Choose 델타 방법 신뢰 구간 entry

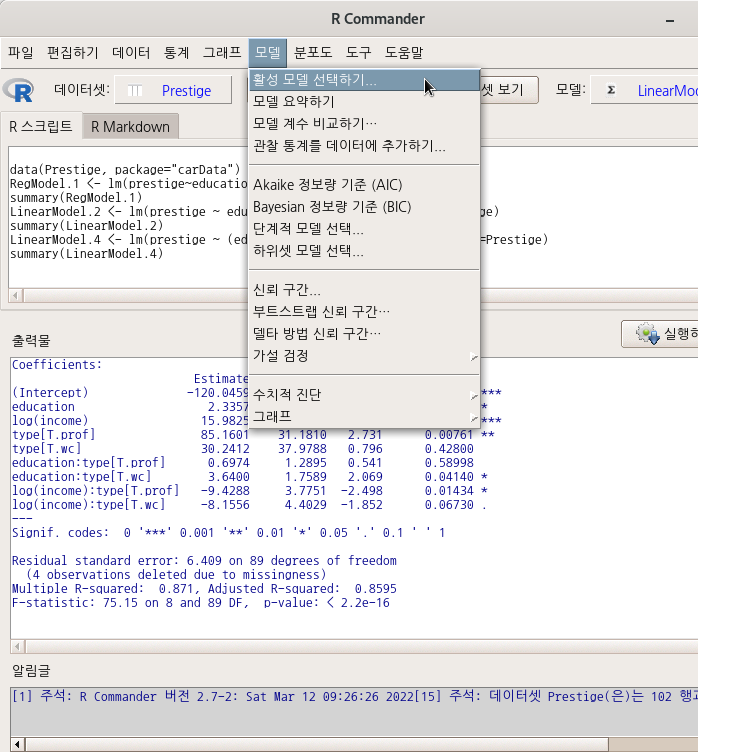(364, 334)
